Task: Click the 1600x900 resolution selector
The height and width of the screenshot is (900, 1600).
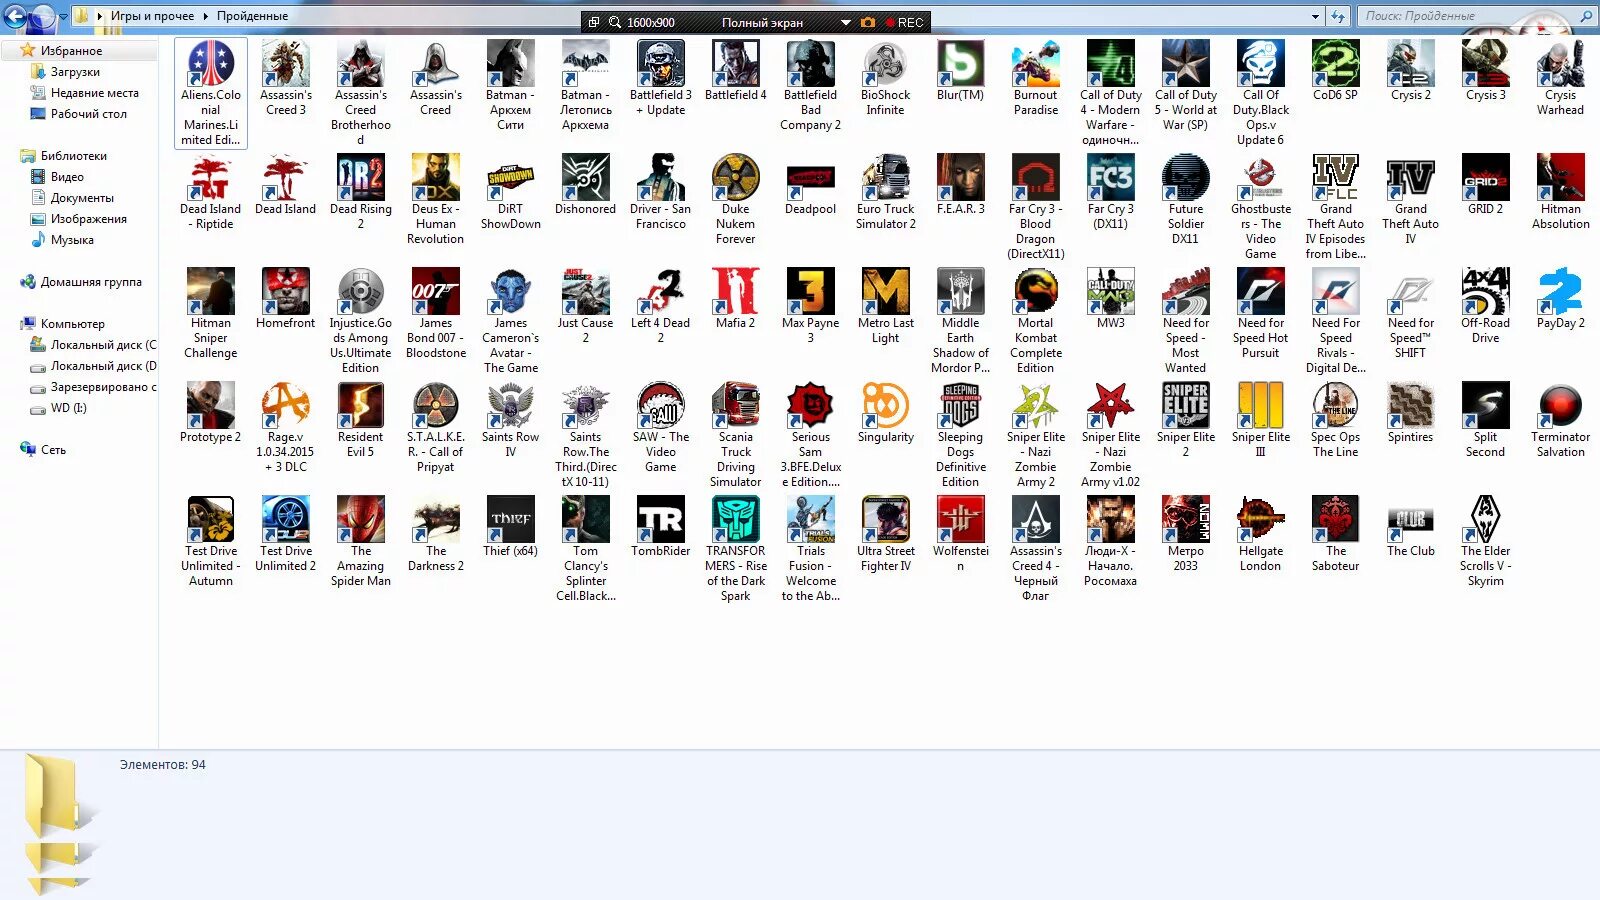Action: pos(650,22)
